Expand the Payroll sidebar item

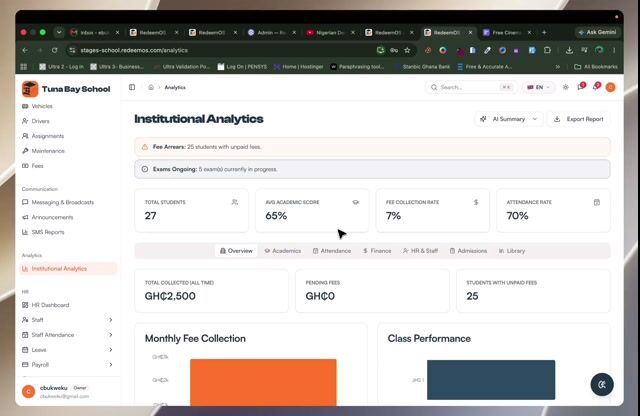tap(67, 365)
